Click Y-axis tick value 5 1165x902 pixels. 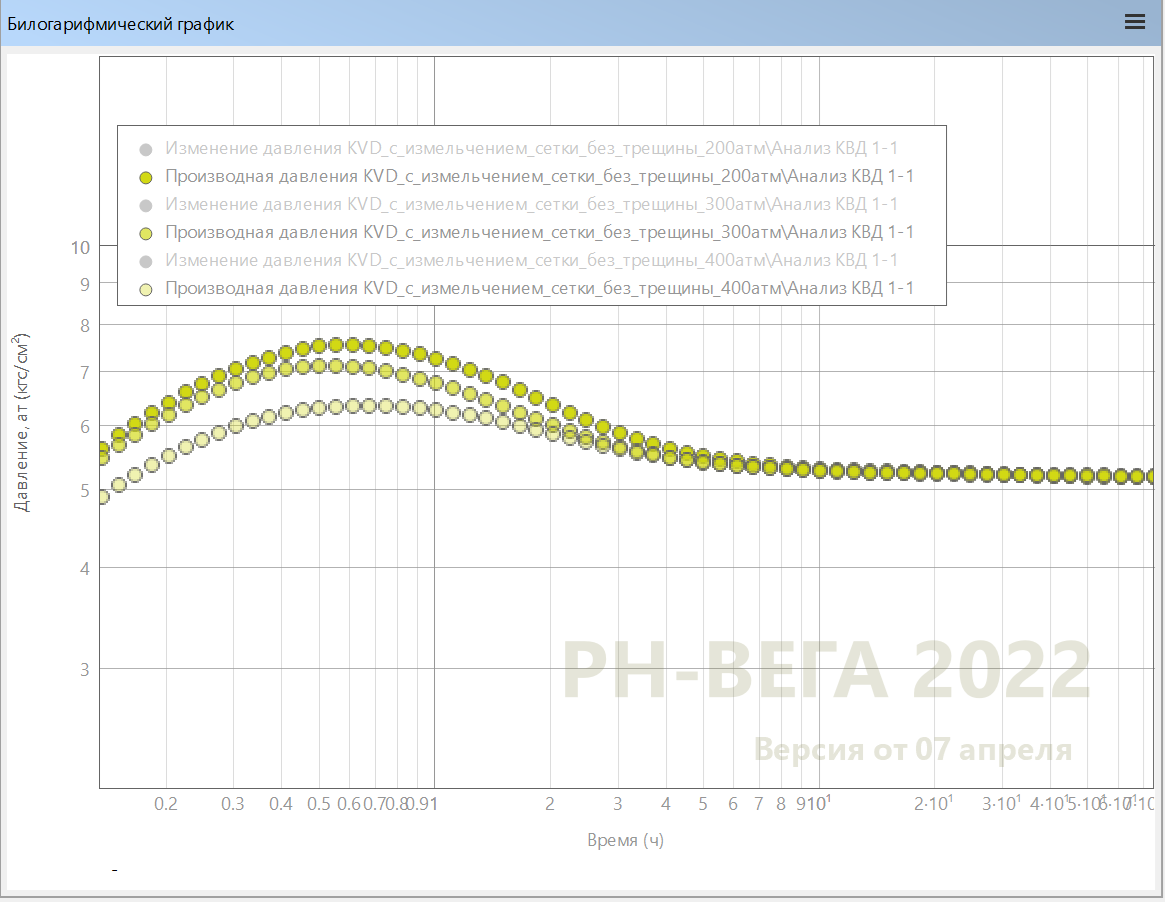pos(85,490)
